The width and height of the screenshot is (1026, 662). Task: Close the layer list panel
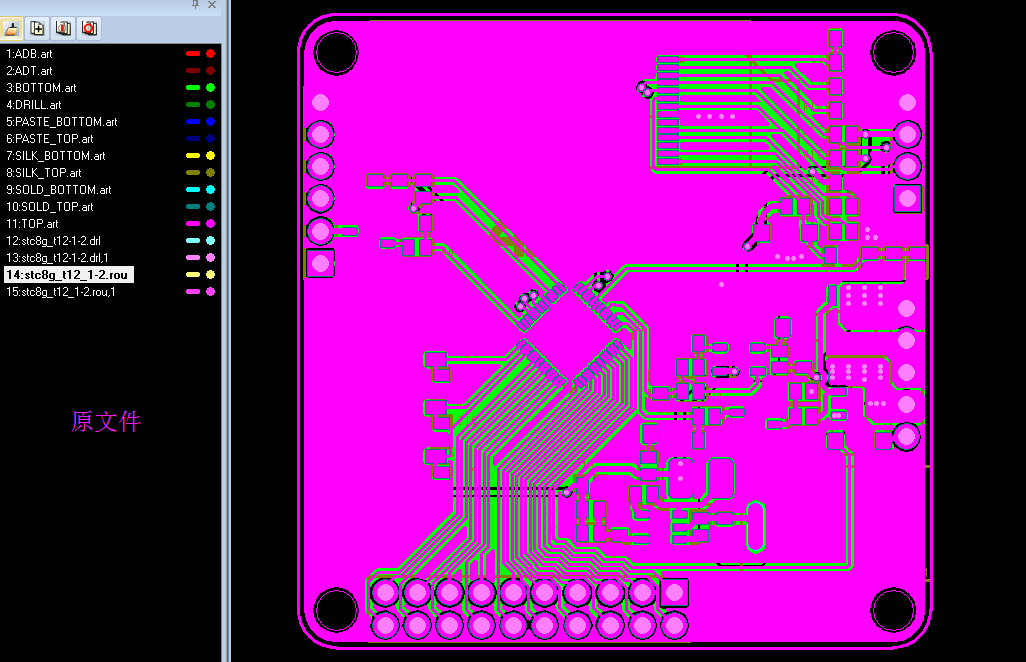coord(212,5)
